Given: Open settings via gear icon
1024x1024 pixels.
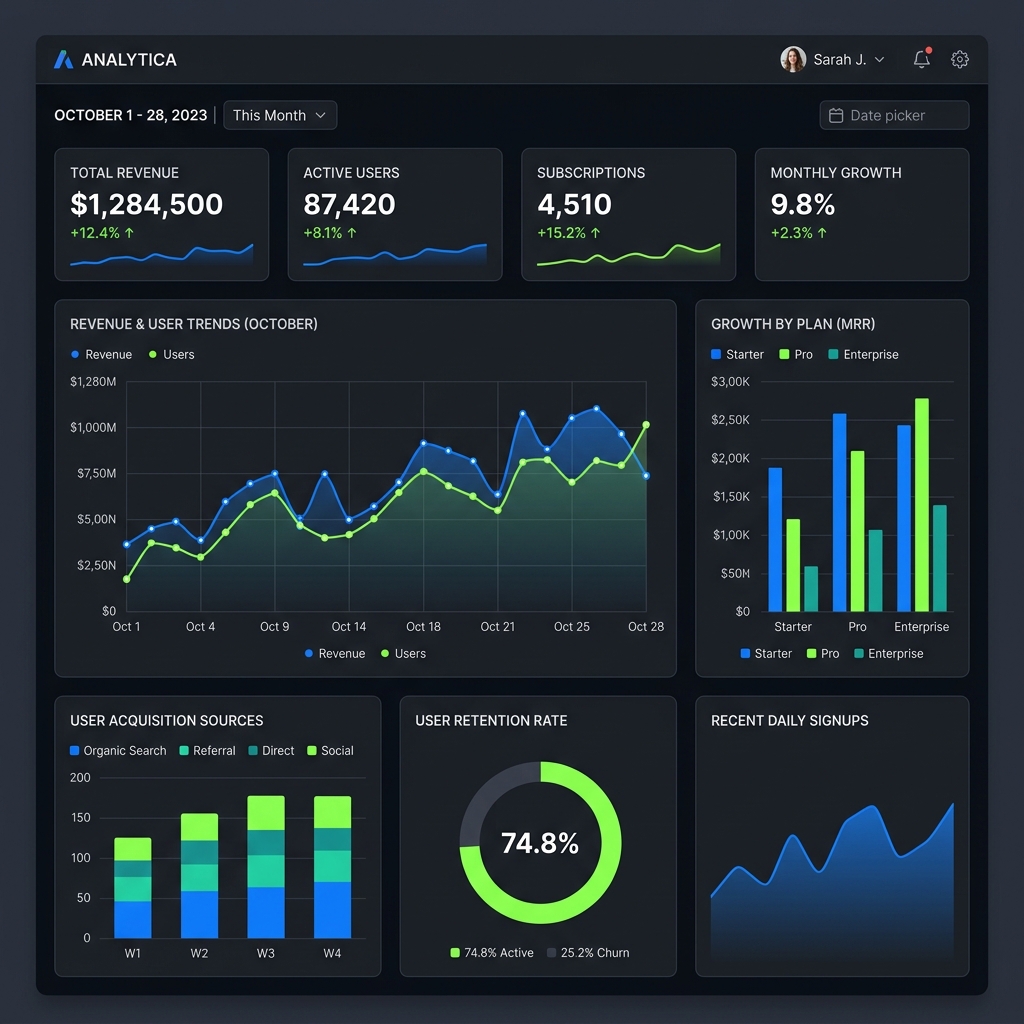Looking at the screenshot, I should [960, 60].
